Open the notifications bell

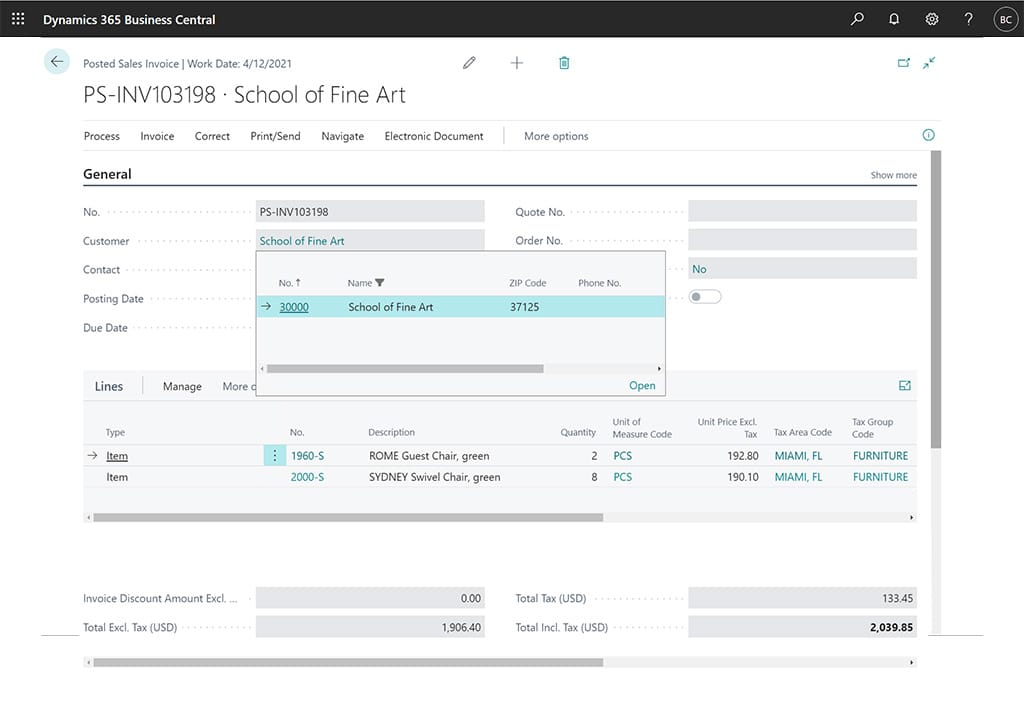(894, 19)
